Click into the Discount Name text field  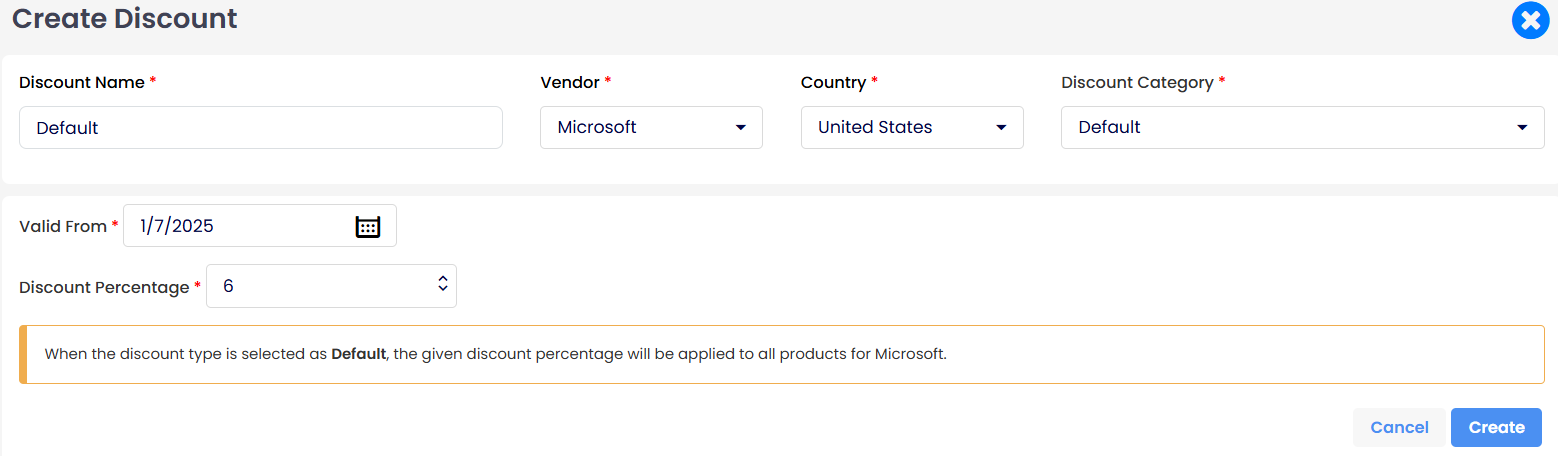tap(261, 128)
